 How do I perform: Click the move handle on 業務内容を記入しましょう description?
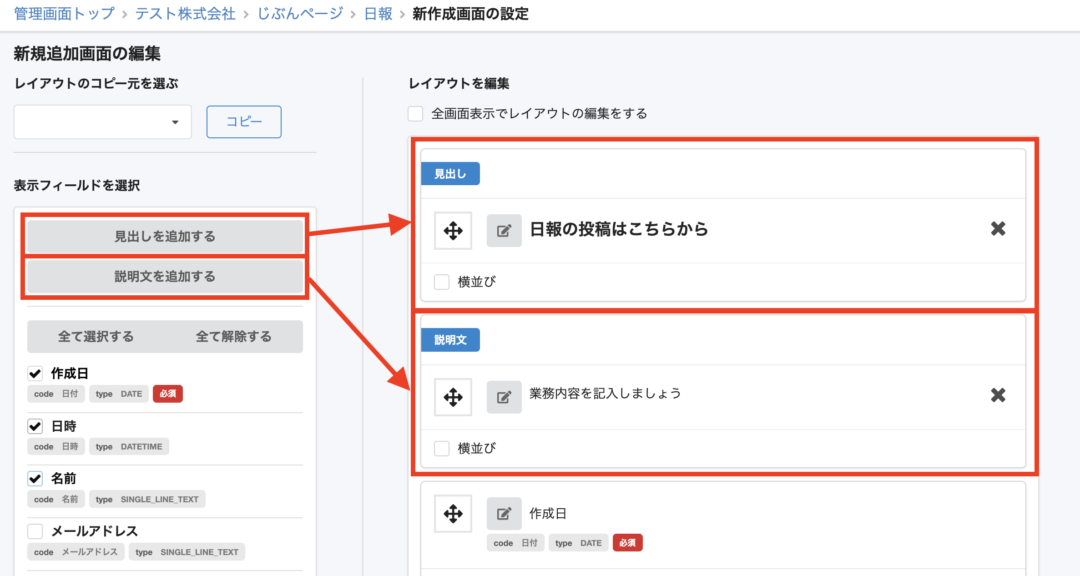[x=452, y=397]
